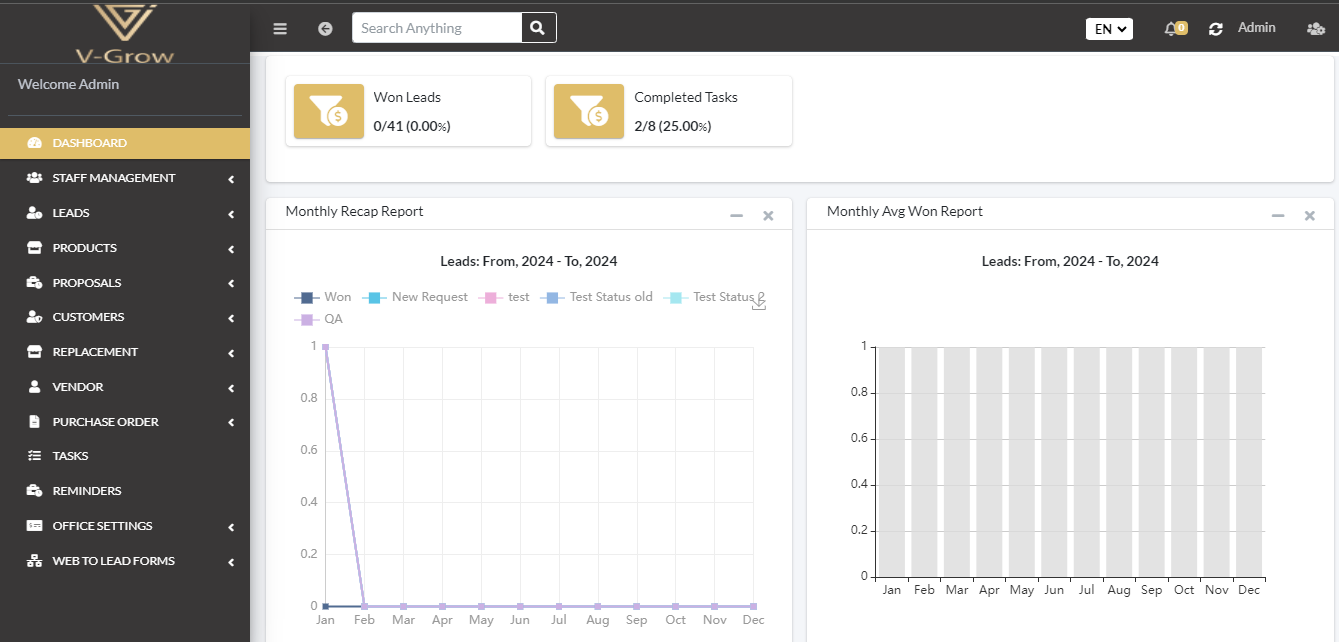This screenshot has height=642, width=1339.
Task: Open Tasks from the sidebar
Action: [71, 456]
